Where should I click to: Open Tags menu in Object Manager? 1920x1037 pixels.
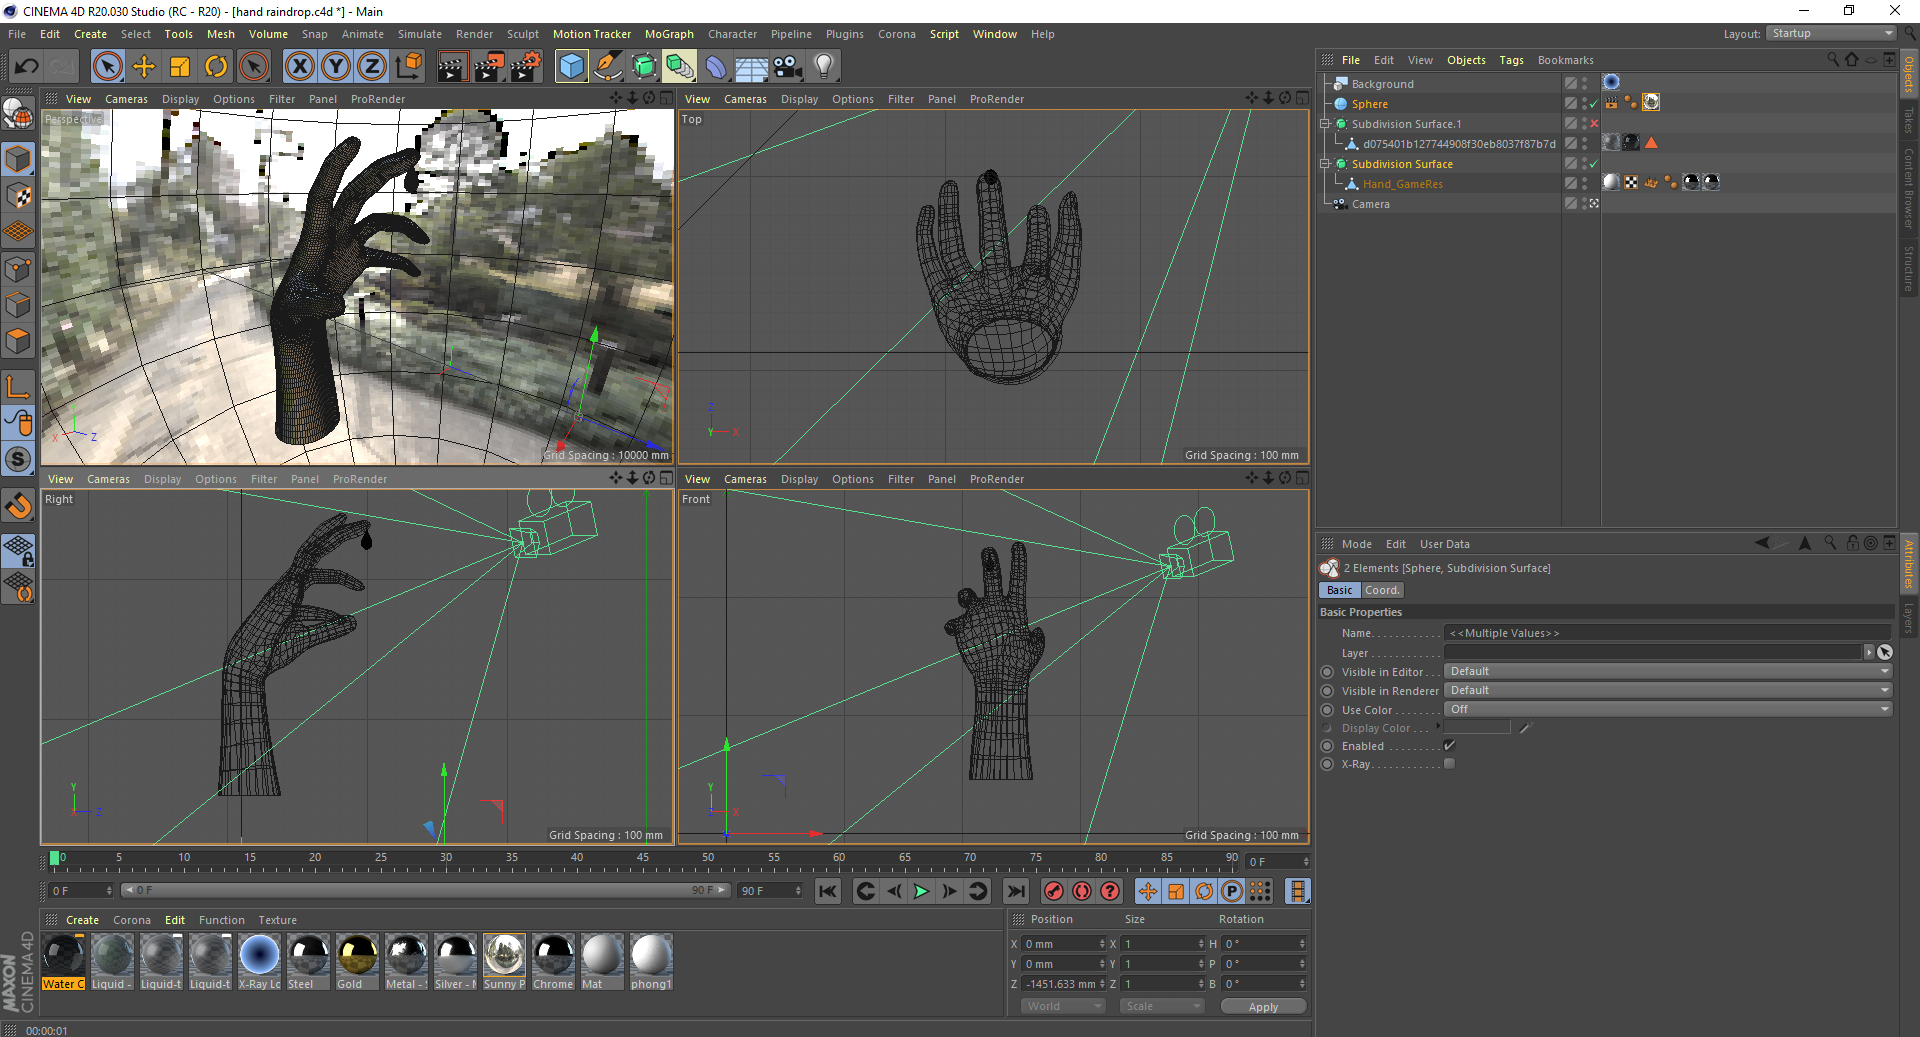(x=1511, y=60)
